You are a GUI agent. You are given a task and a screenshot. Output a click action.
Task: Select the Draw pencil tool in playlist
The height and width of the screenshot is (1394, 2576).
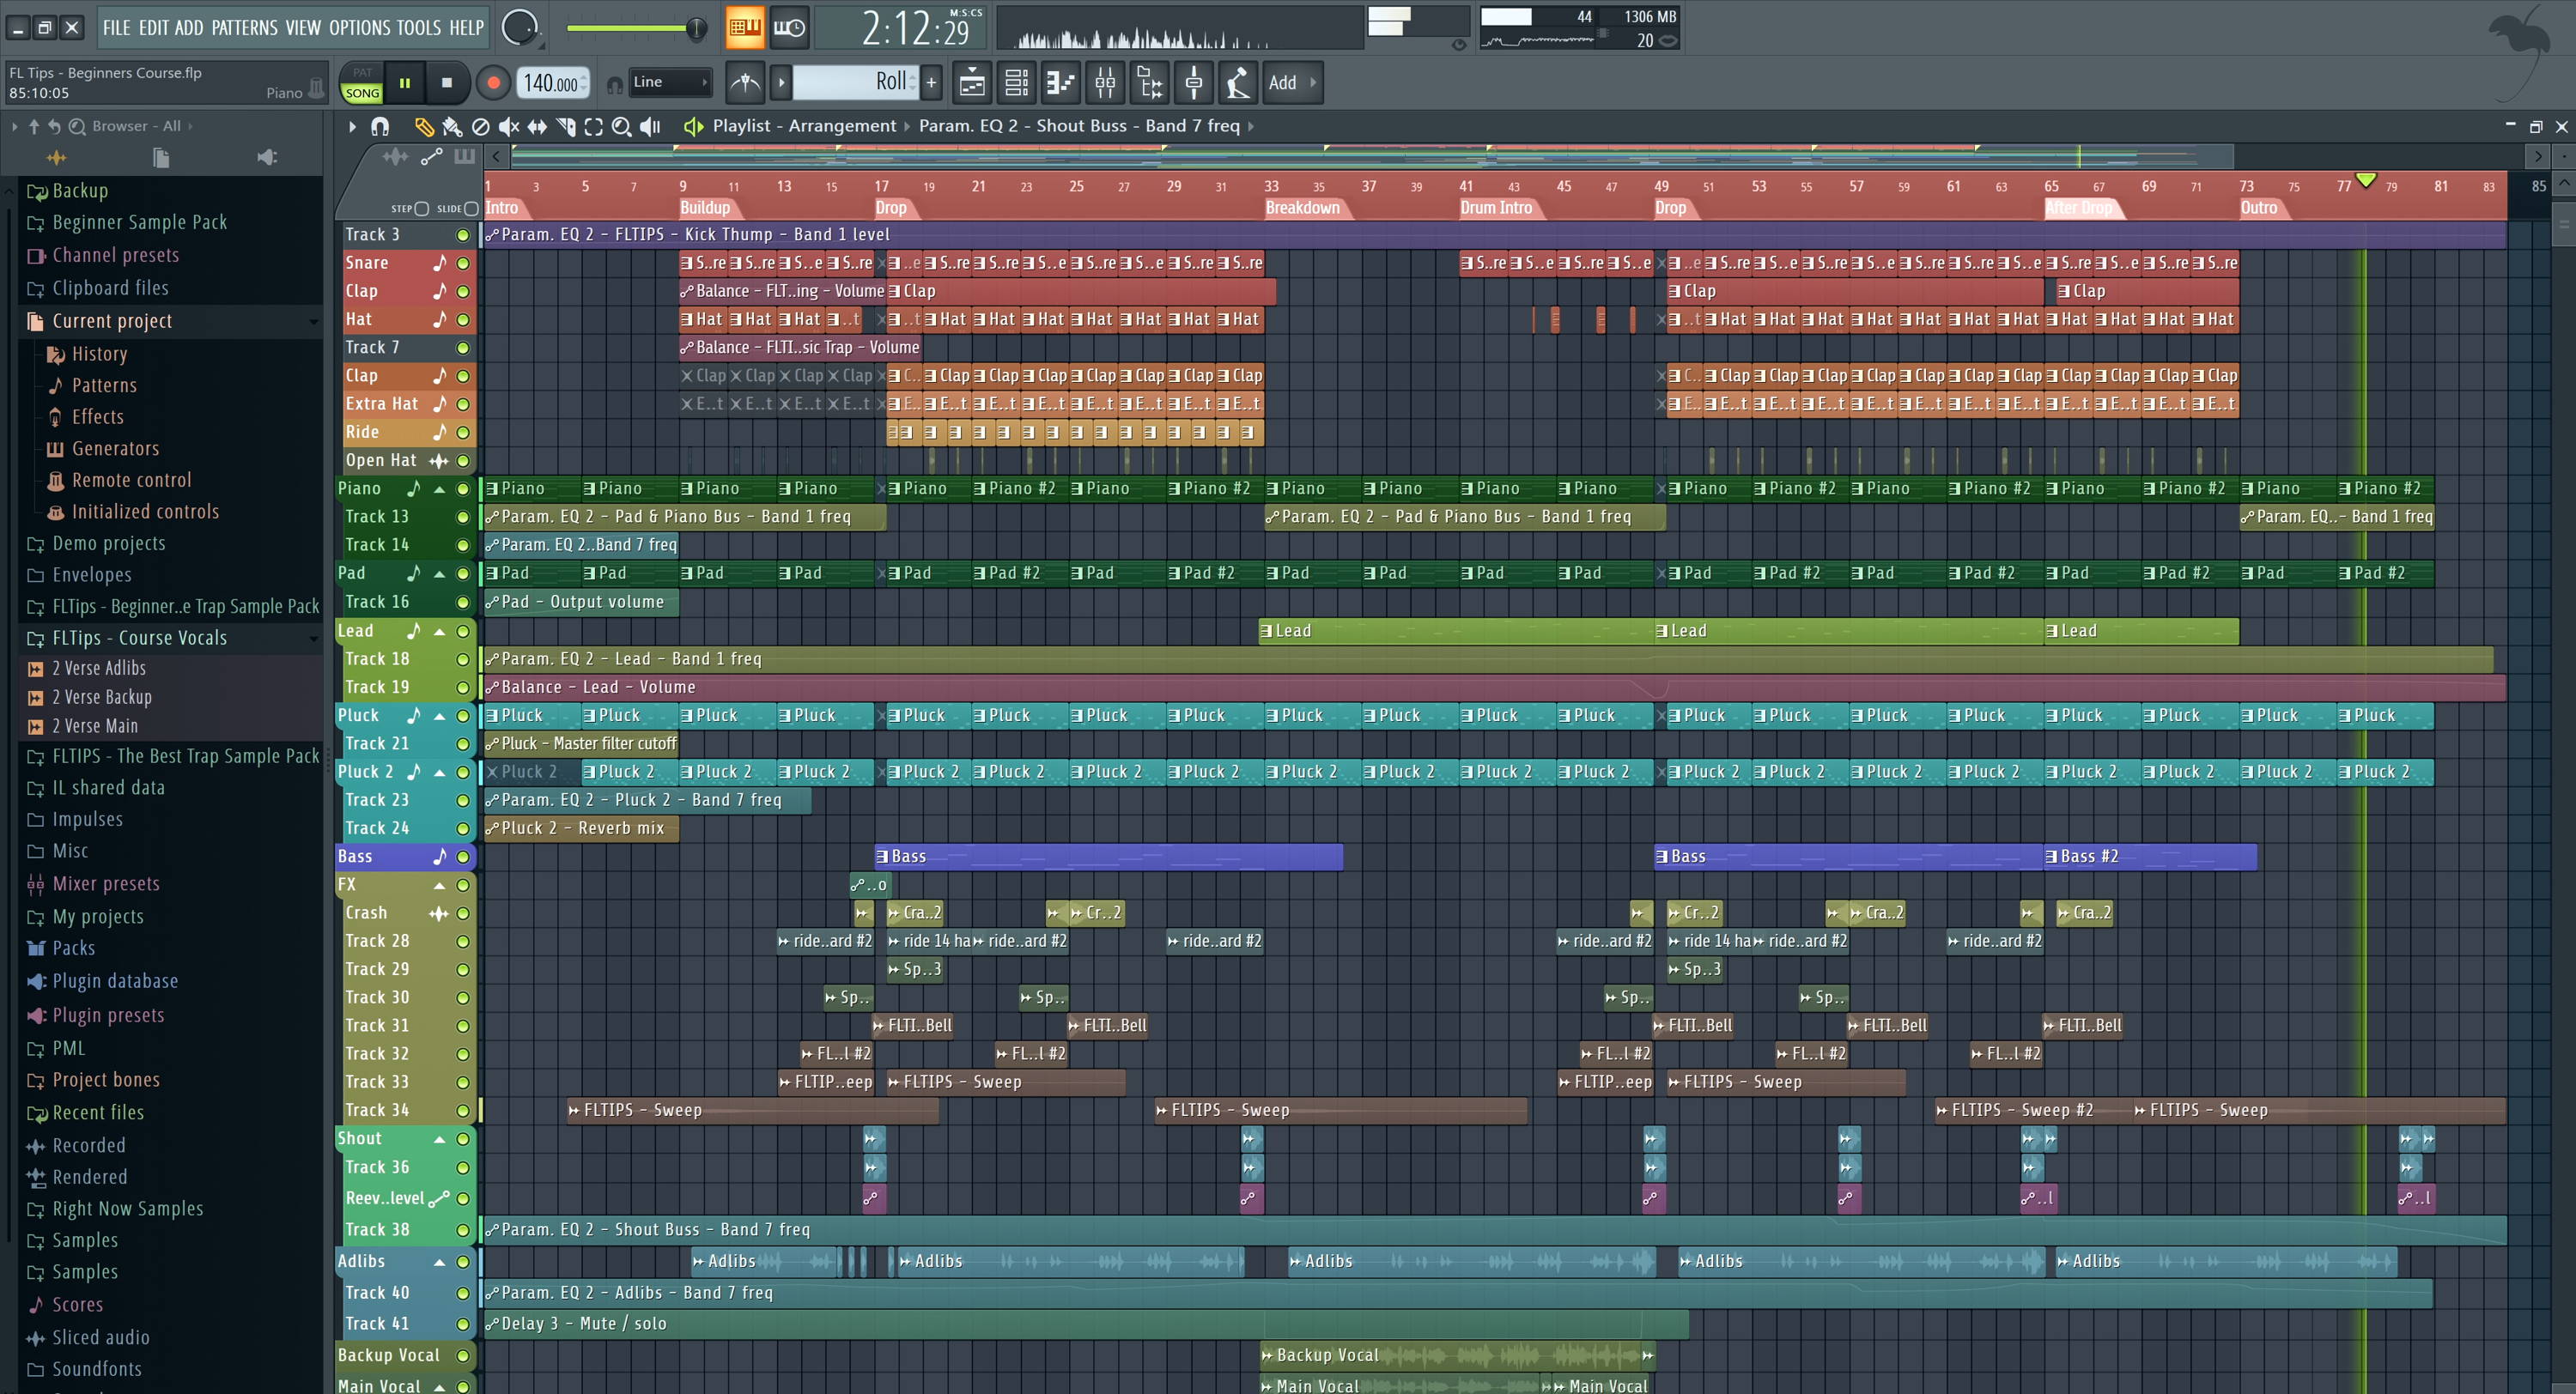coord(424,126)
